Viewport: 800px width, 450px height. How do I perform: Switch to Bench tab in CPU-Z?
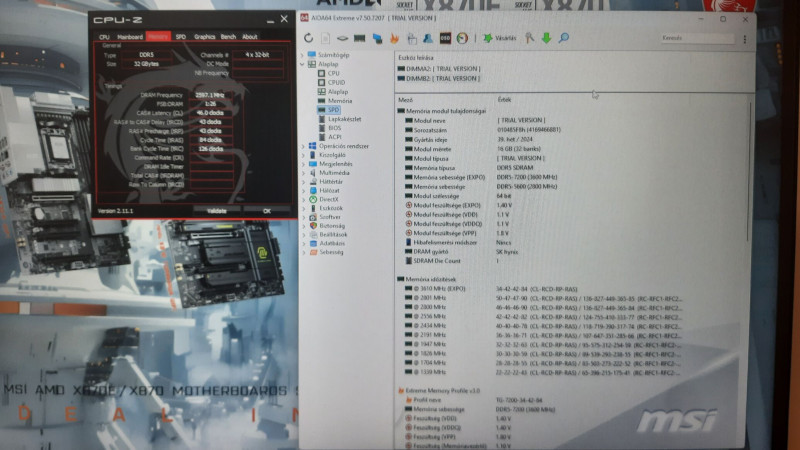pos(228,37)
